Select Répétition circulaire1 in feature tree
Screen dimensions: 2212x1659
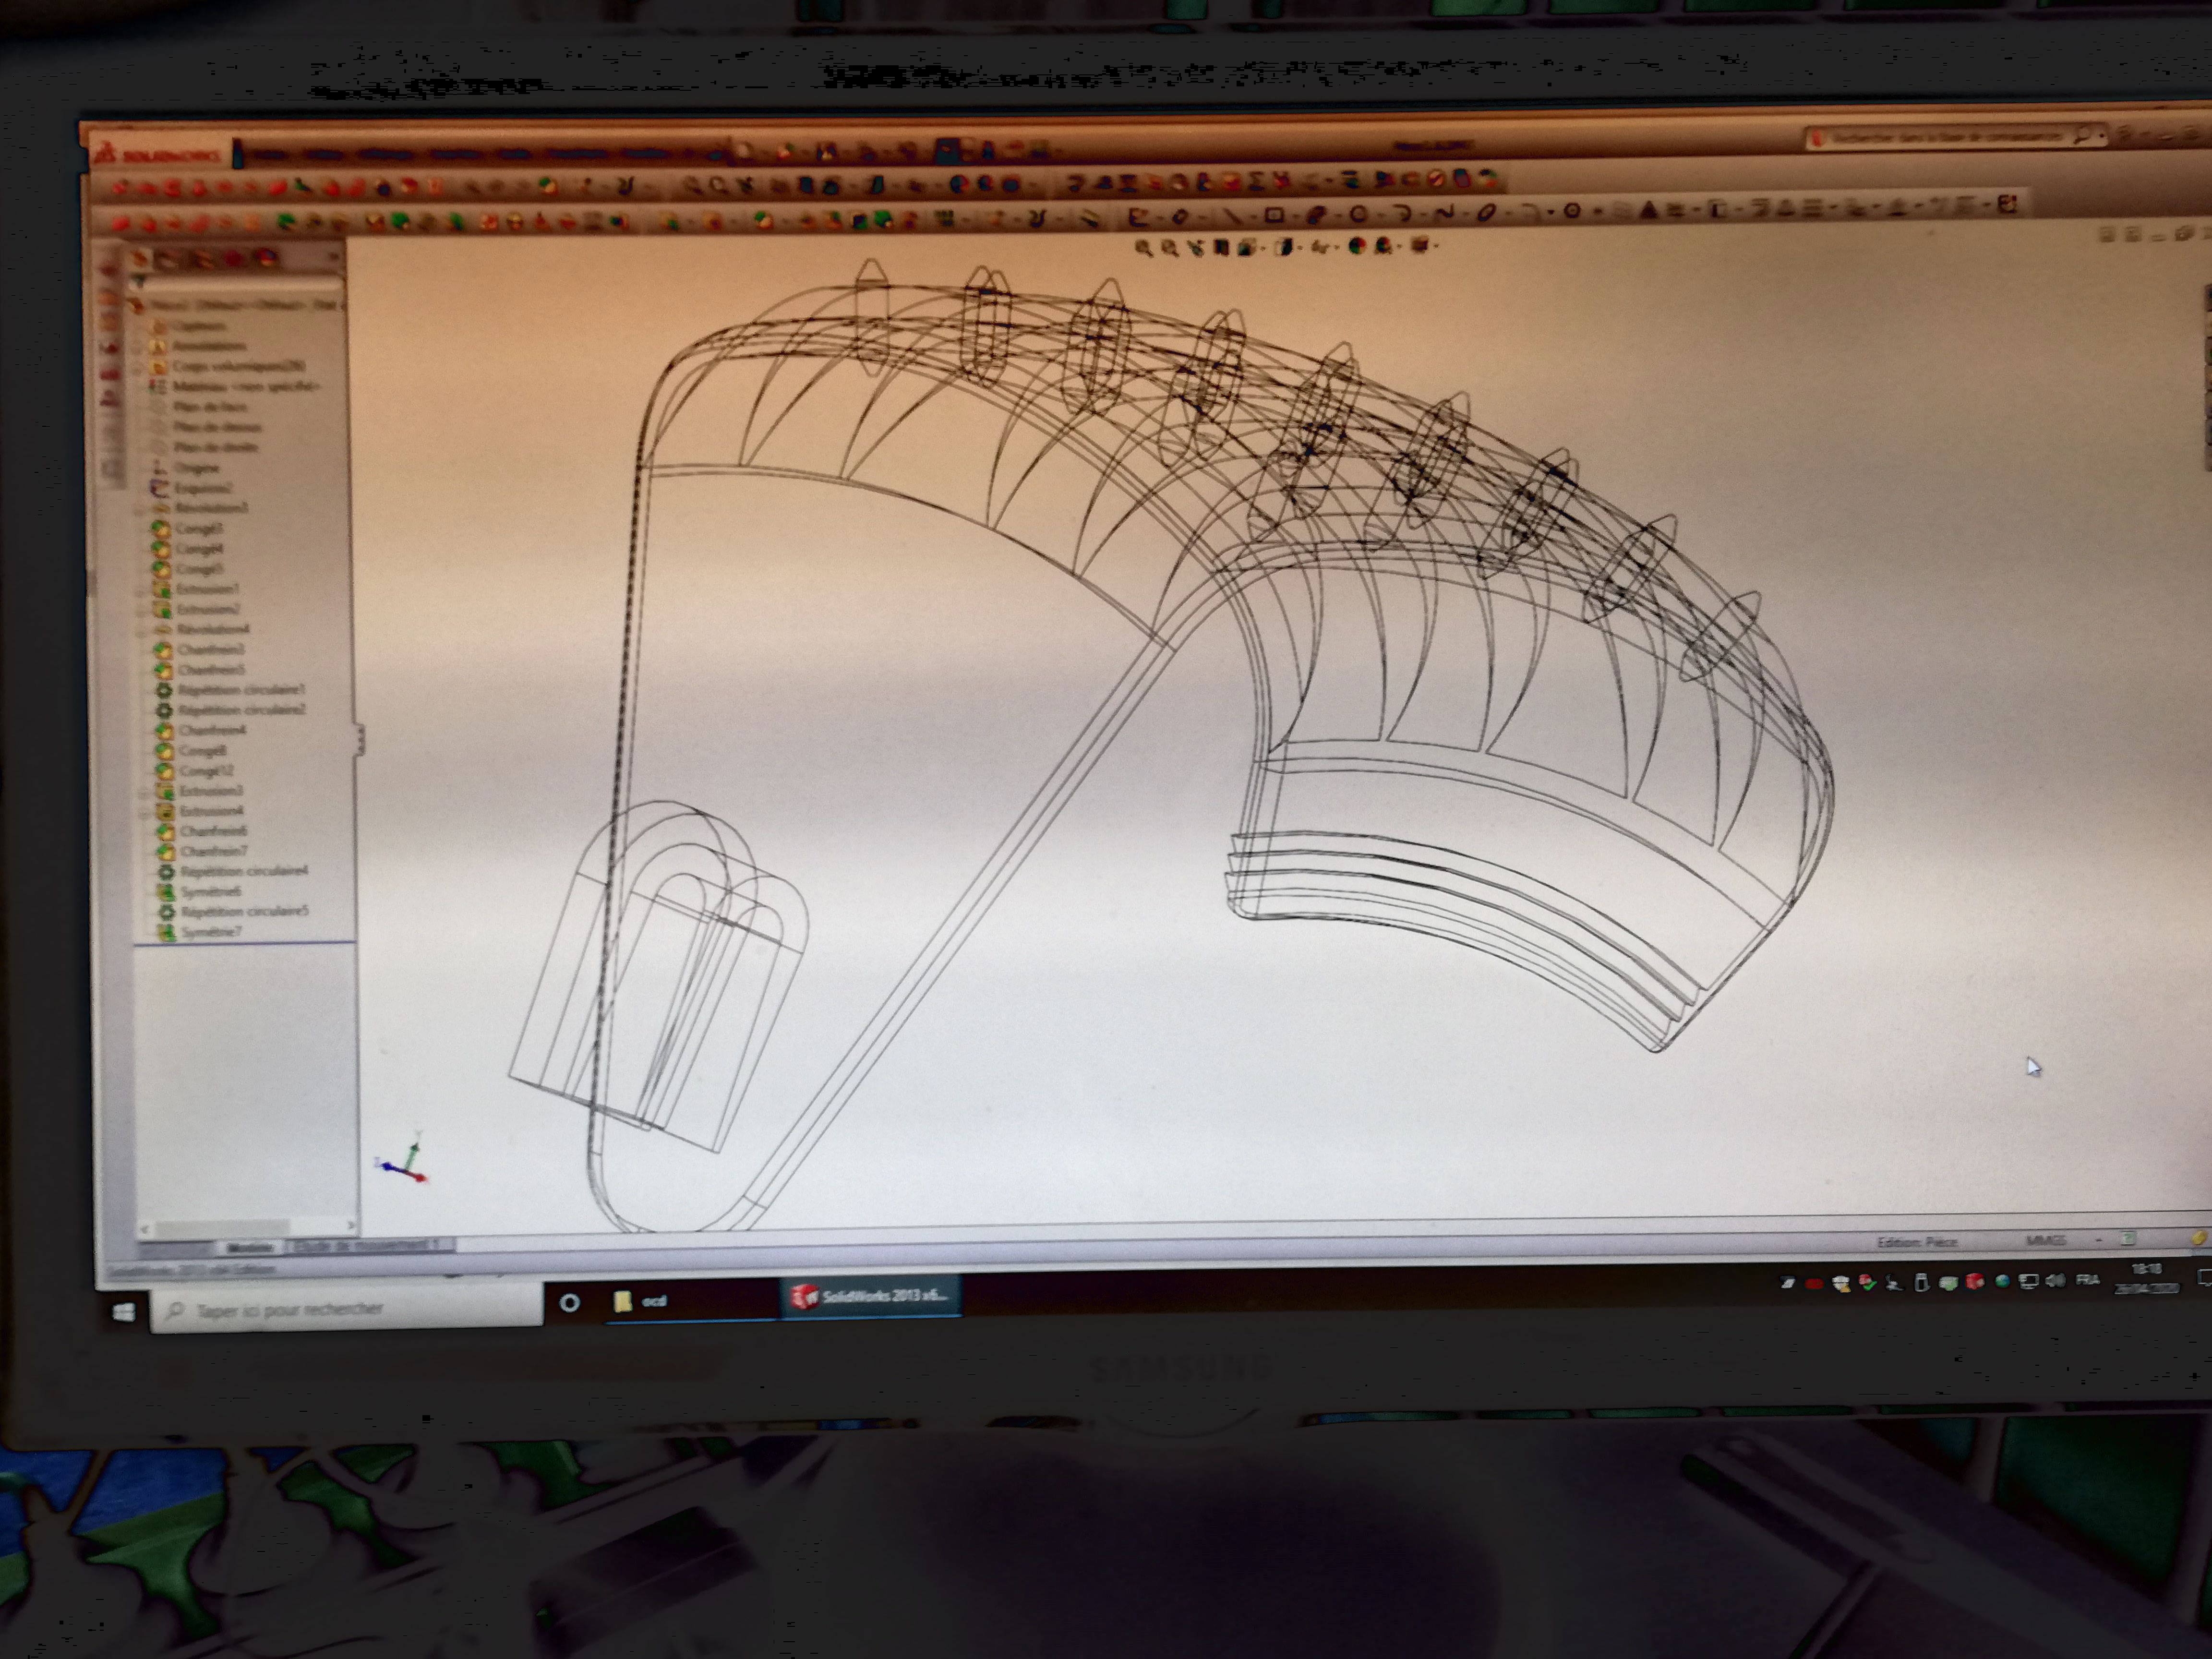(241, 690)
